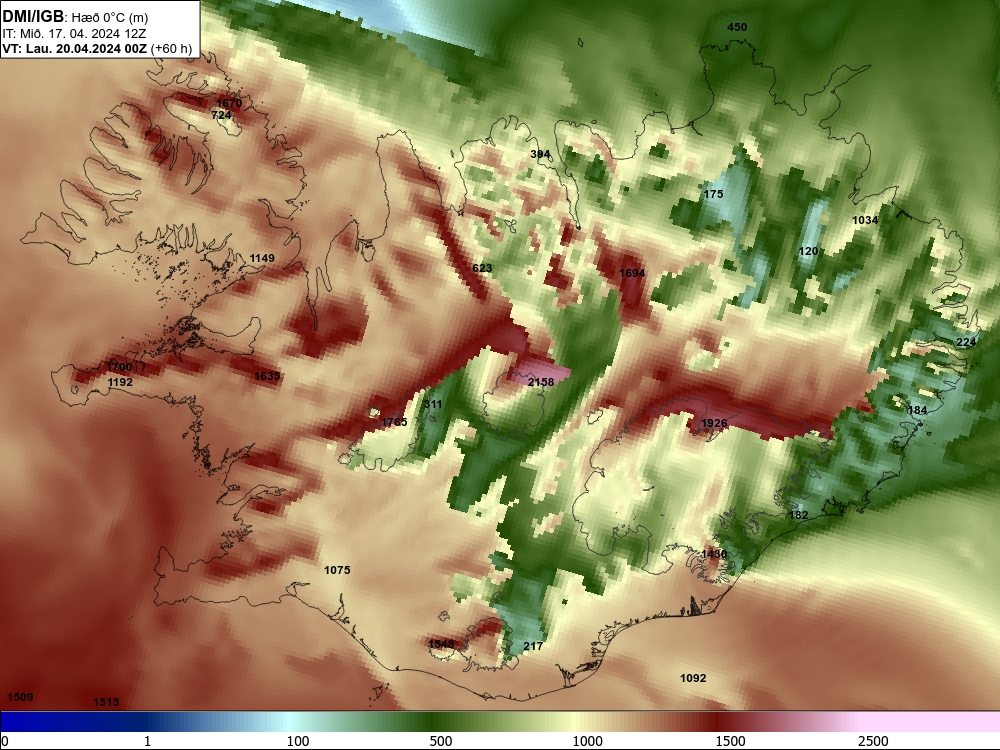Select the 175 value in the blue area
Viewport: 1000px width, 750px height.
pos(713,194)
